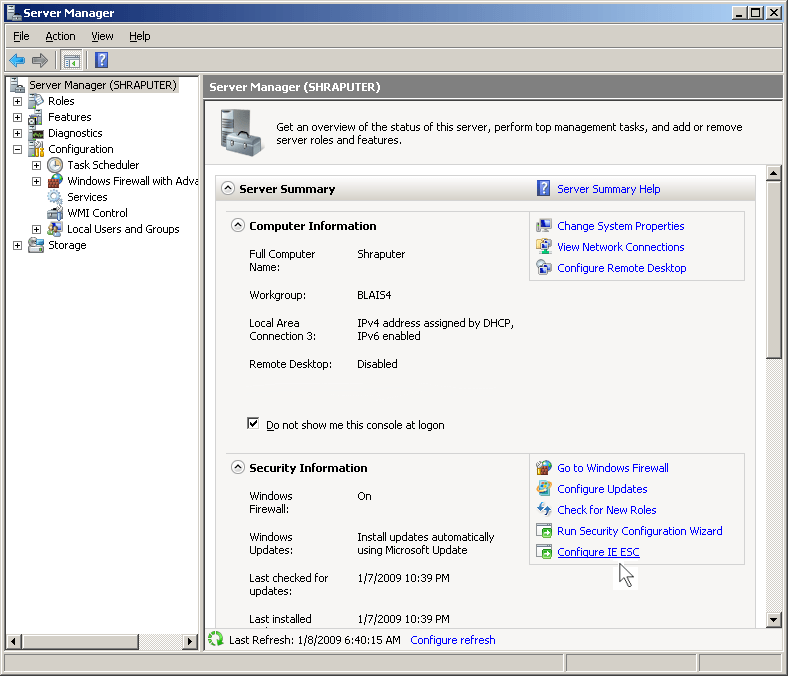Viewport: 800px width, 676px height.
Task: Click Go to Windows Firewall link
Action: click(613, 468)
